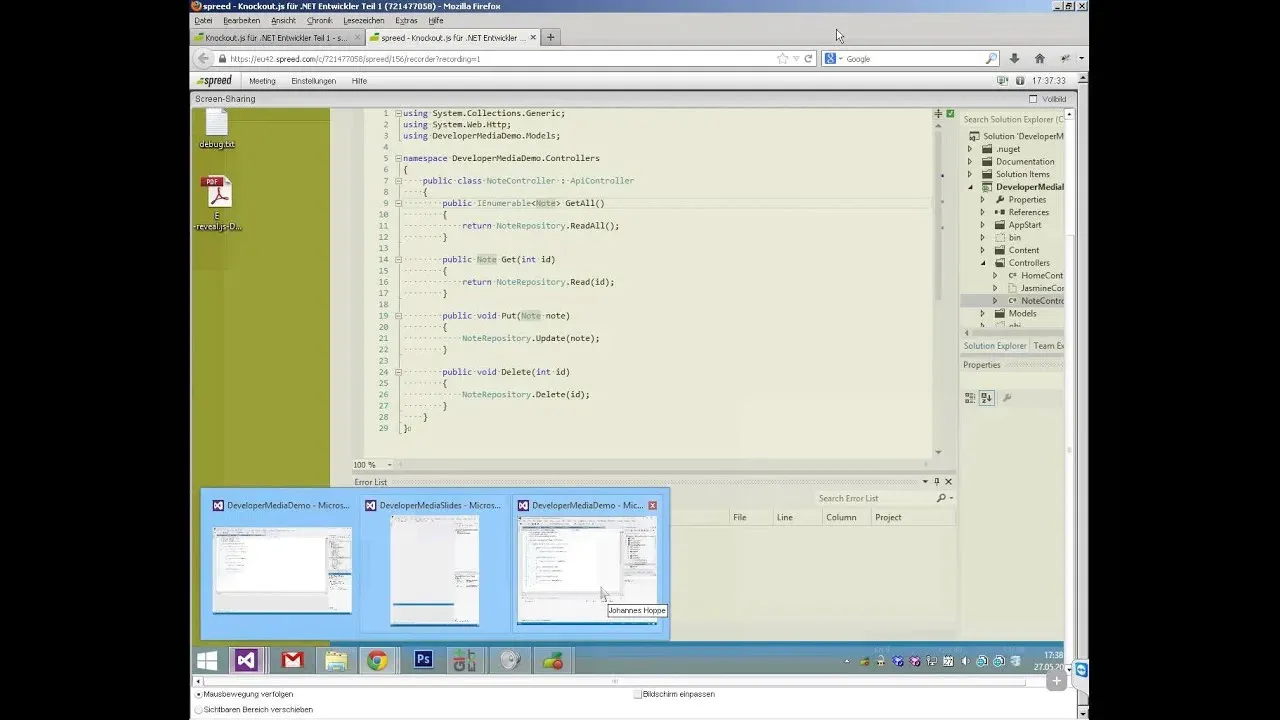The image size is (1280, 720).
Task: Click the Windows Start button in shared screen
Action: click(x=207, y=660)
